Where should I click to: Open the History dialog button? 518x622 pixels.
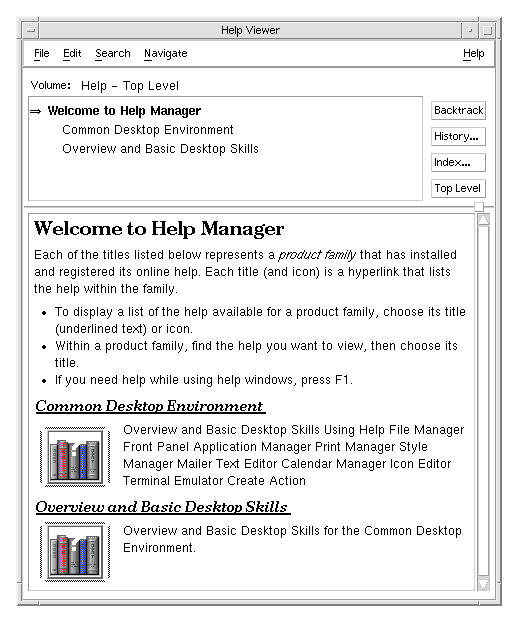pyautogui.click(x=458, y=136)
